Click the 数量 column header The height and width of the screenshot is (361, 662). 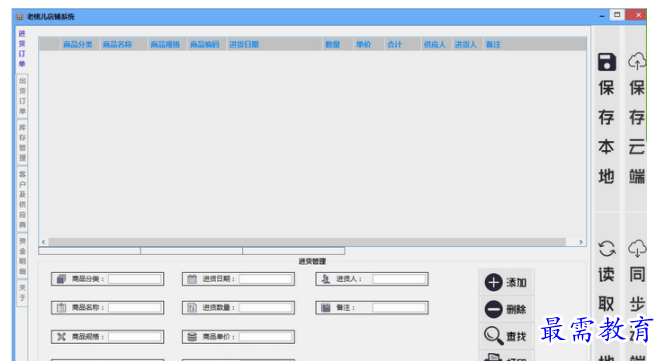click(x=338, y=44)
